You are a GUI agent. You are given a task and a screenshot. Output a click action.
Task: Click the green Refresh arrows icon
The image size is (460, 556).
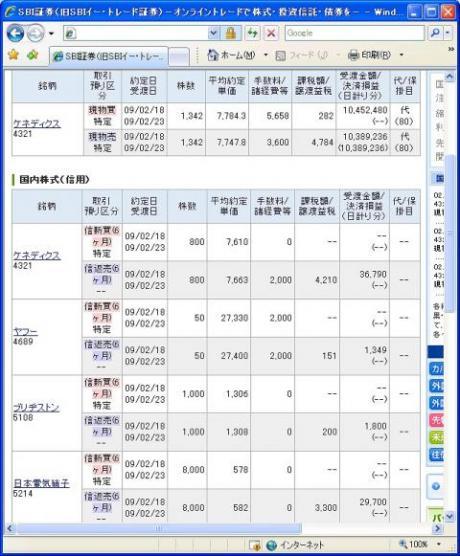tap(253, 33)
